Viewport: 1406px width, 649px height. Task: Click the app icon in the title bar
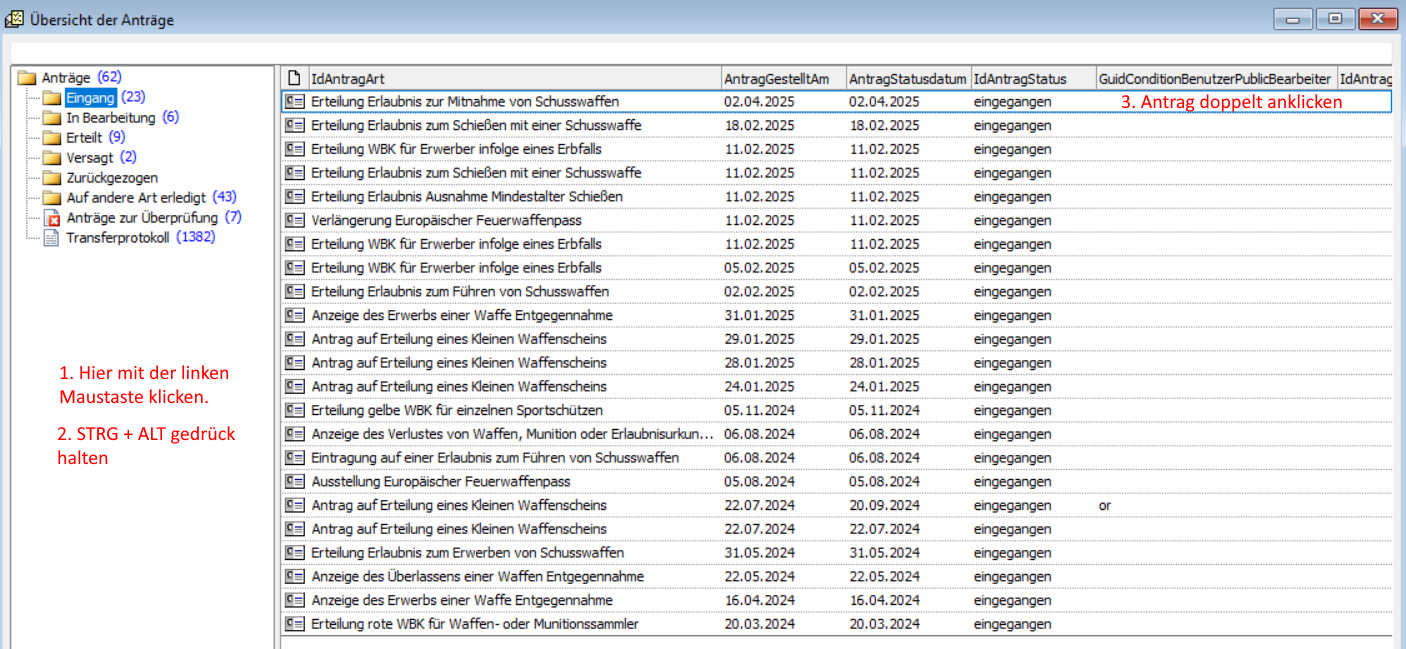tap(14, 19)
